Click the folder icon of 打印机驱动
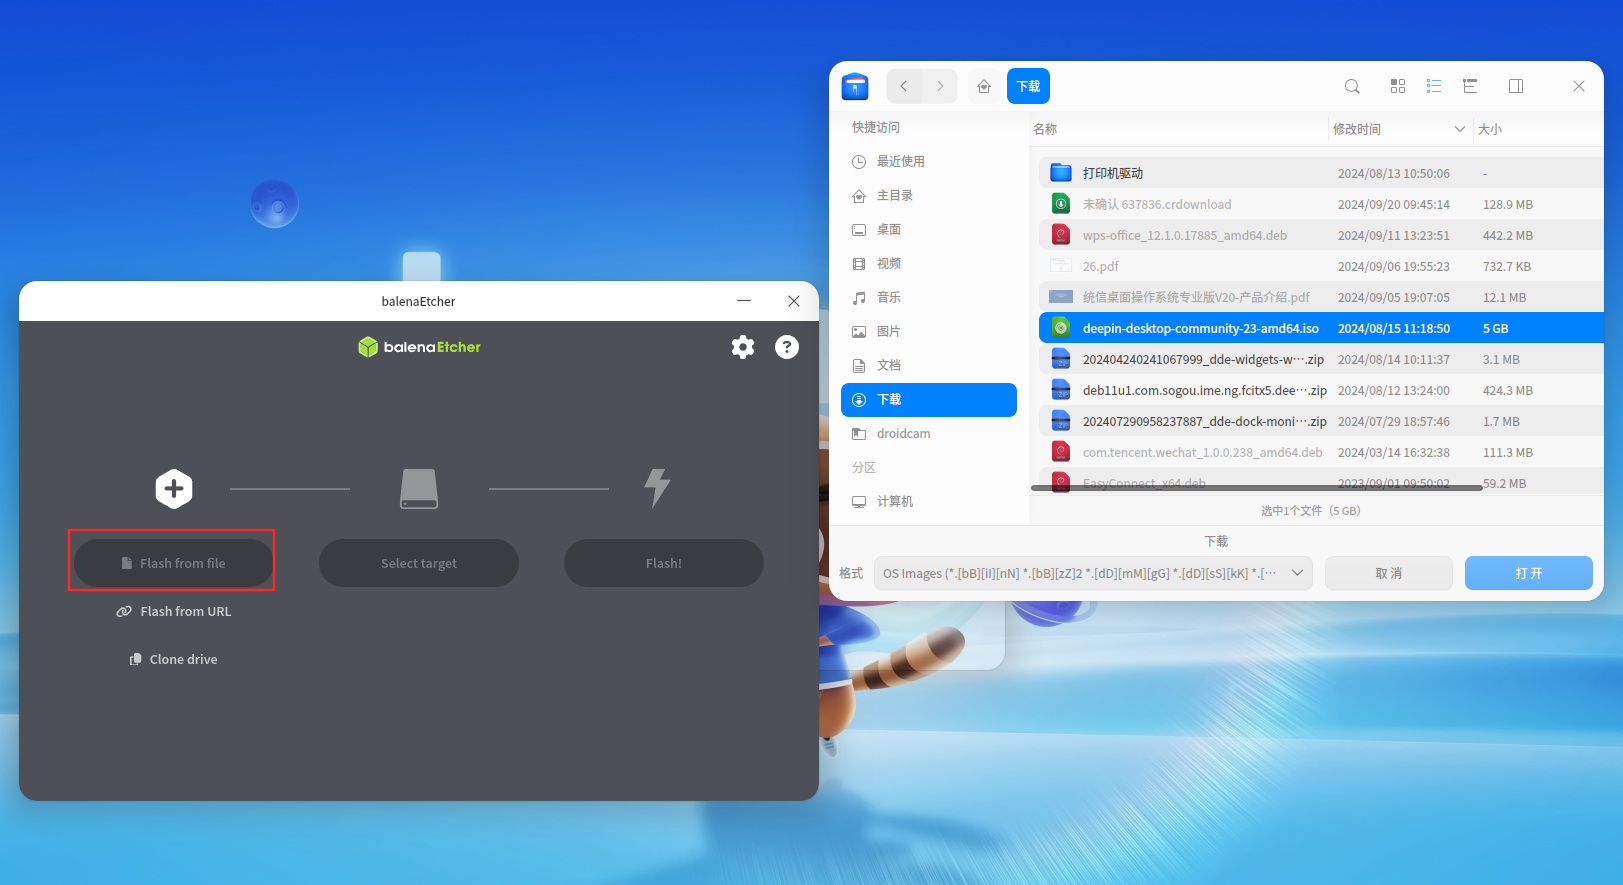 [1061, 173]
